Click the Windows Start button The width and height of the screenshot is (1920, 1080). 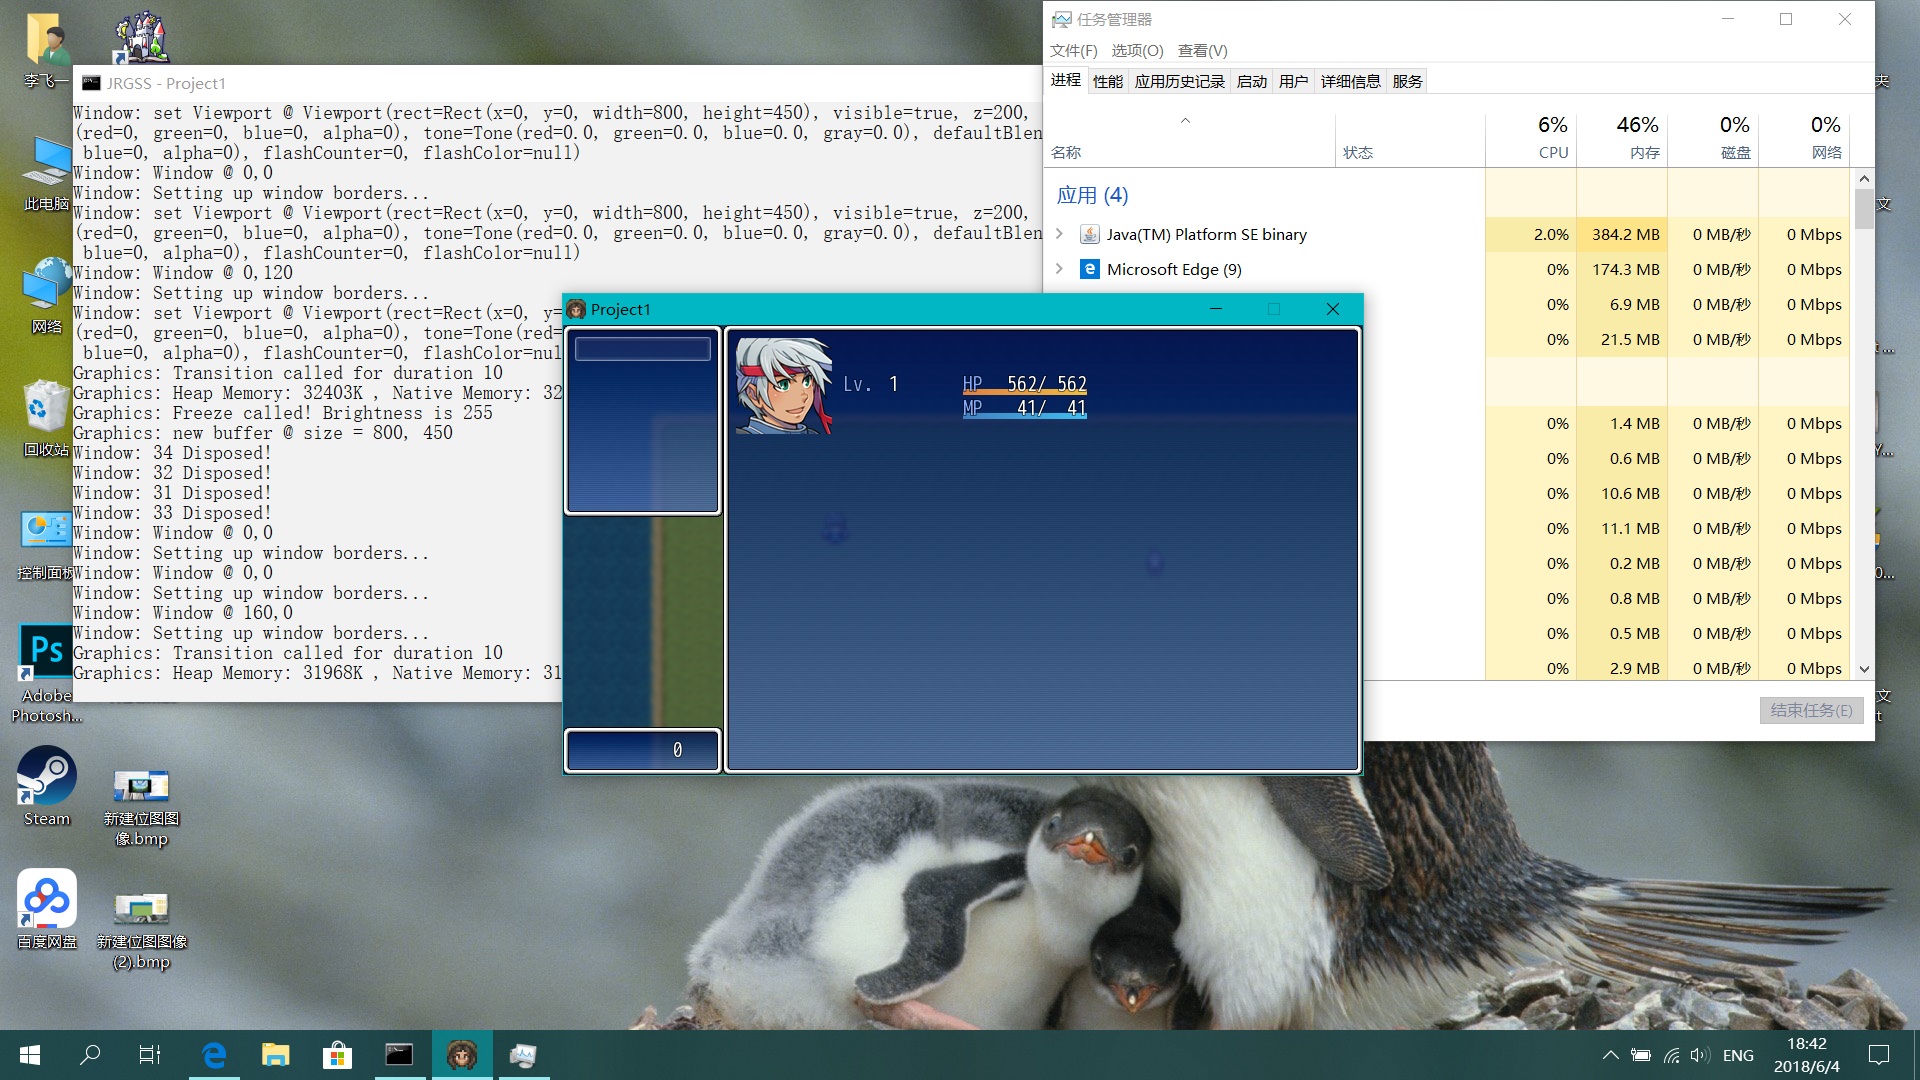(x=30, y=1055)
